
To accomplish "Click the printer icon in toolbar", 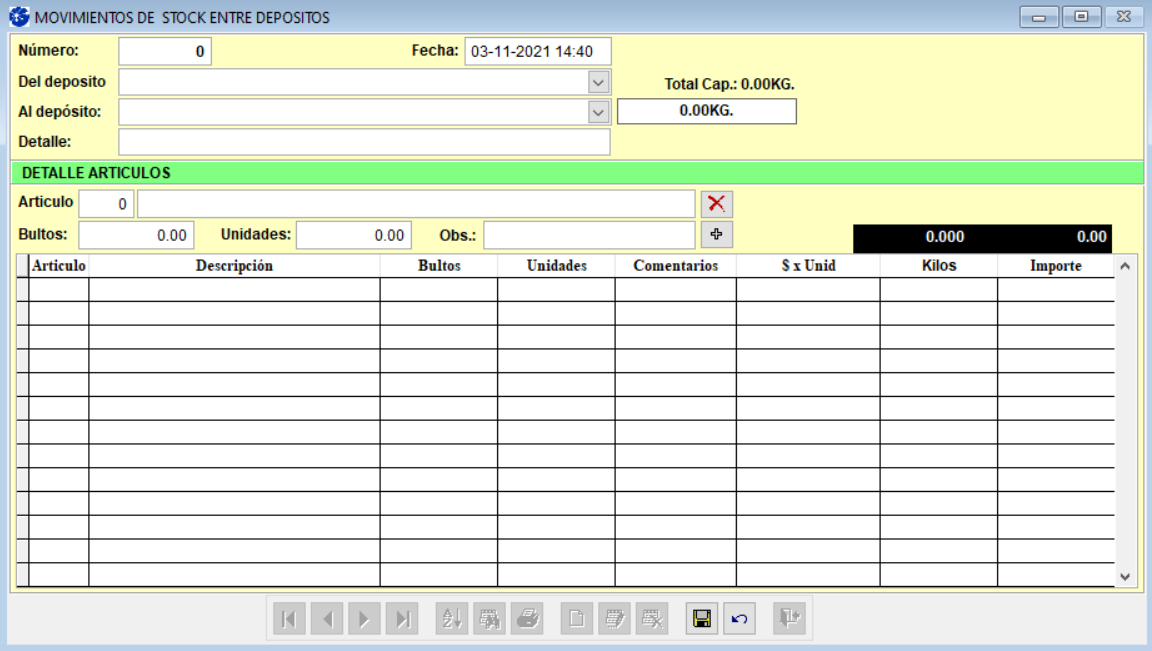I will coord(528,619).
